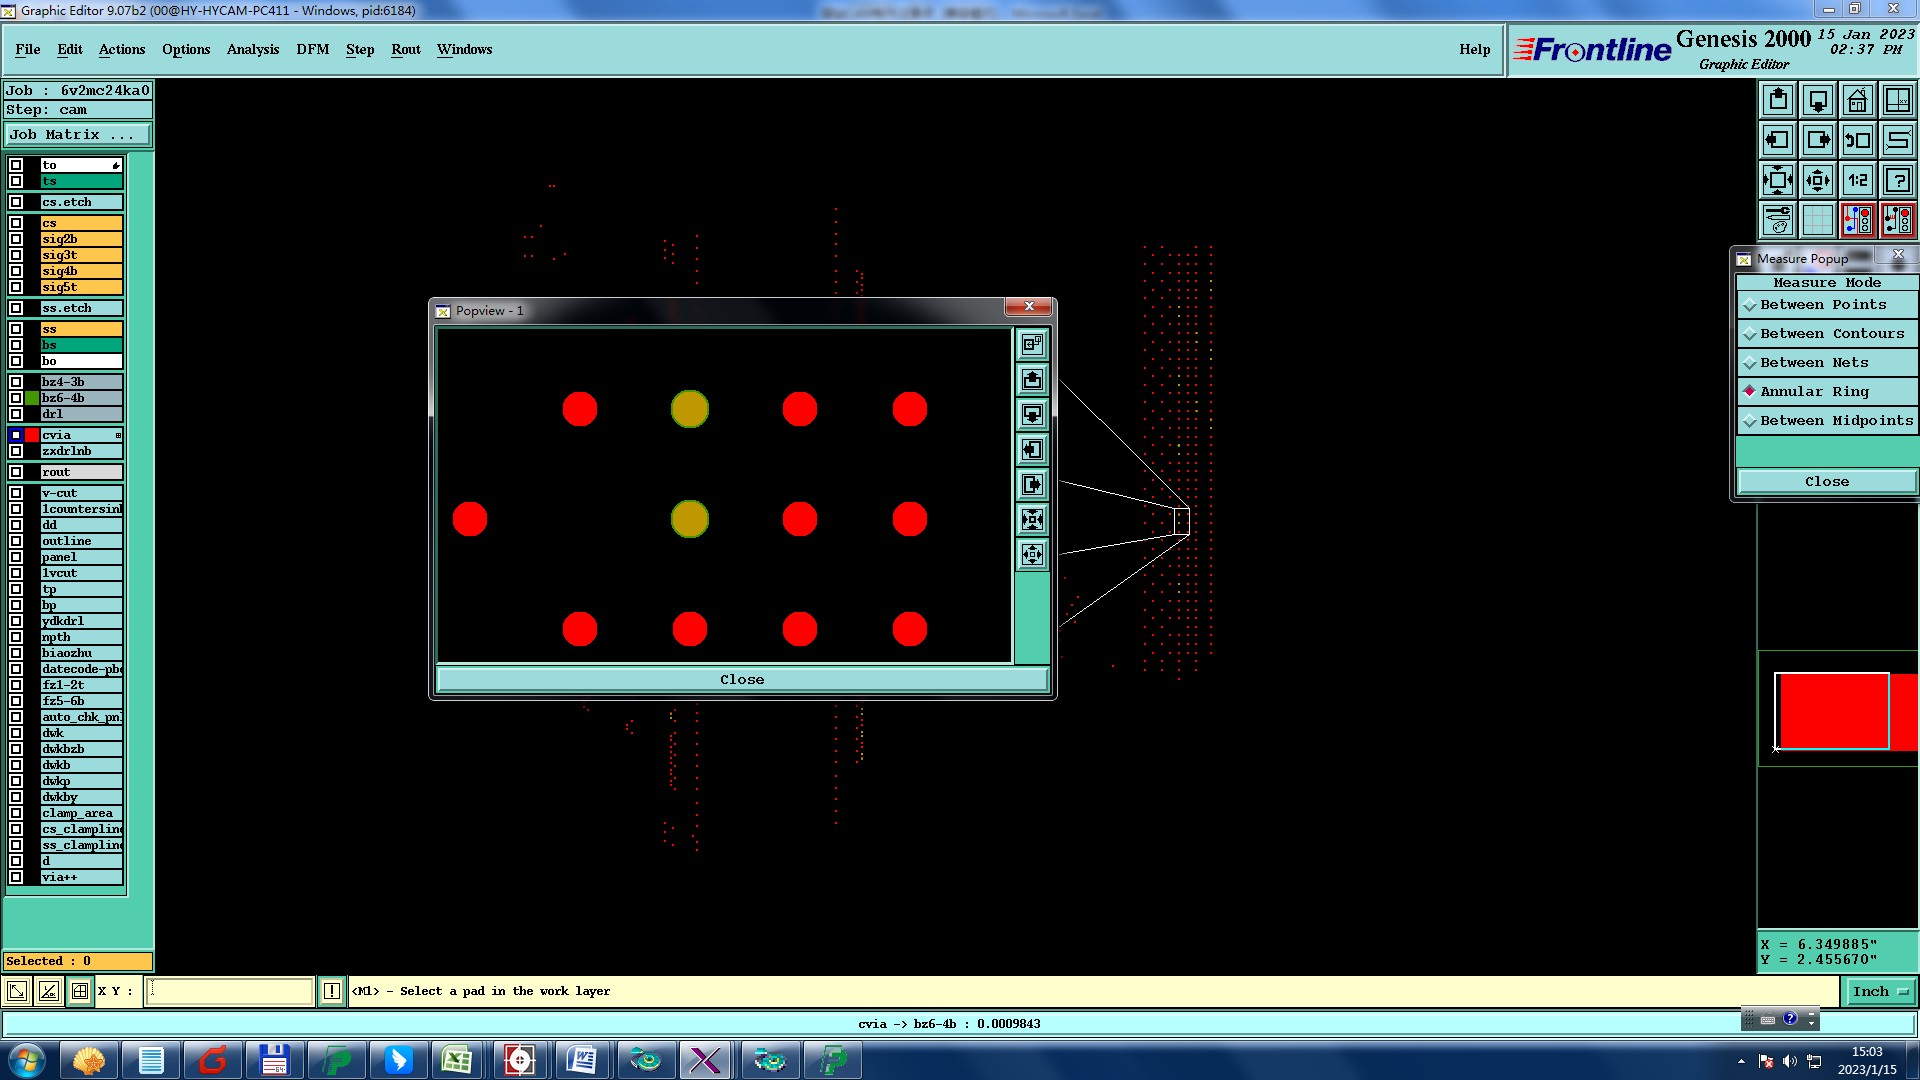Open the Analysis menu
Image resolution: width=1920 pixels, height=1080 pixels.
pos(252,49)
